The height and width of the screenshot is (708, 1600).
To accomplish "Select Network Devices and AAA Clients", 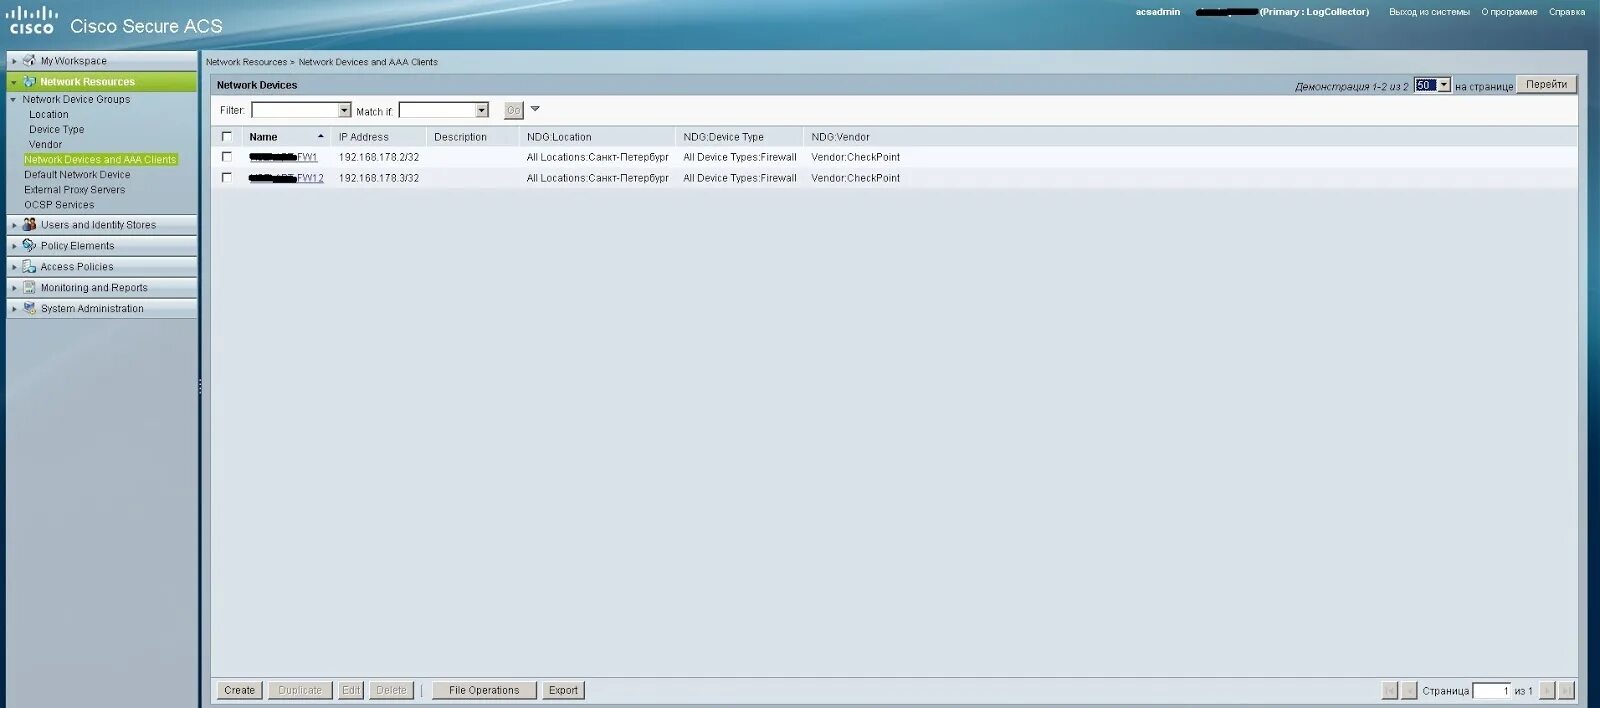I will click(x=100, y=160).
